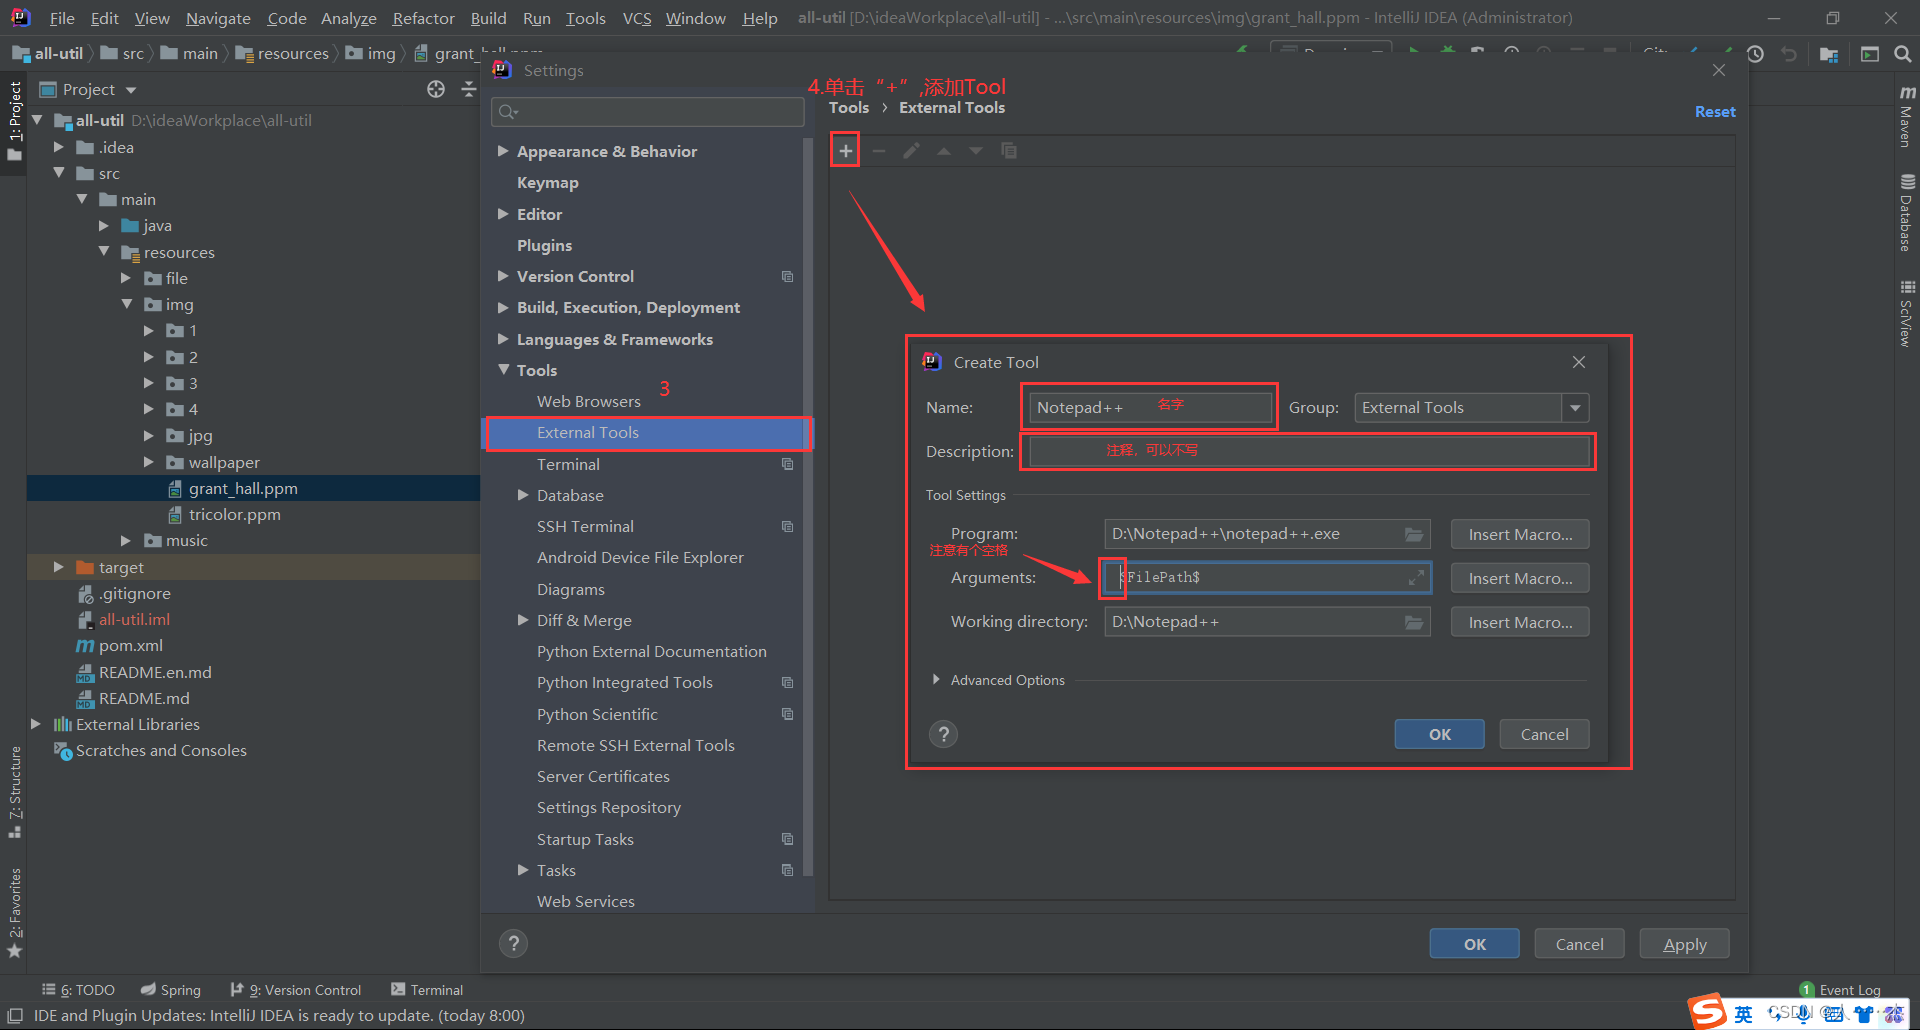This screenshot has width=1920, height=1030.
Task: Open the 6: TODO tab
Action: point(78,990)
